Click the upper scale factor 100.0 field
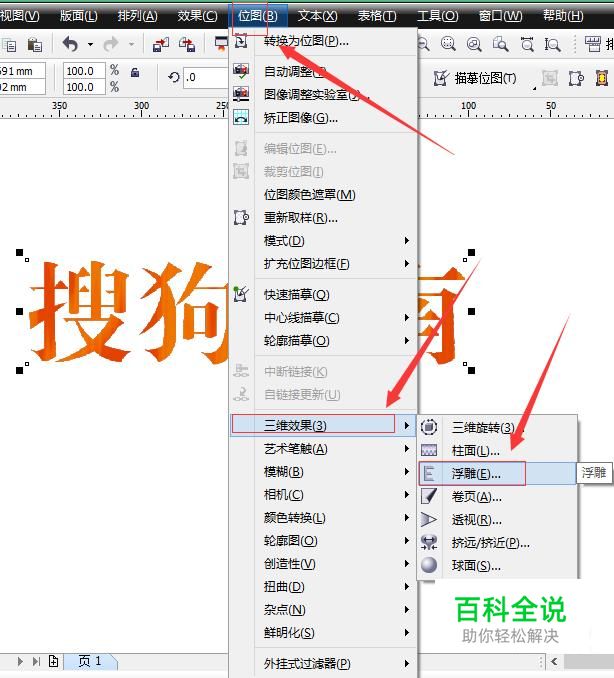This screenshot has height=678, width=614. [x=84, y=70]
